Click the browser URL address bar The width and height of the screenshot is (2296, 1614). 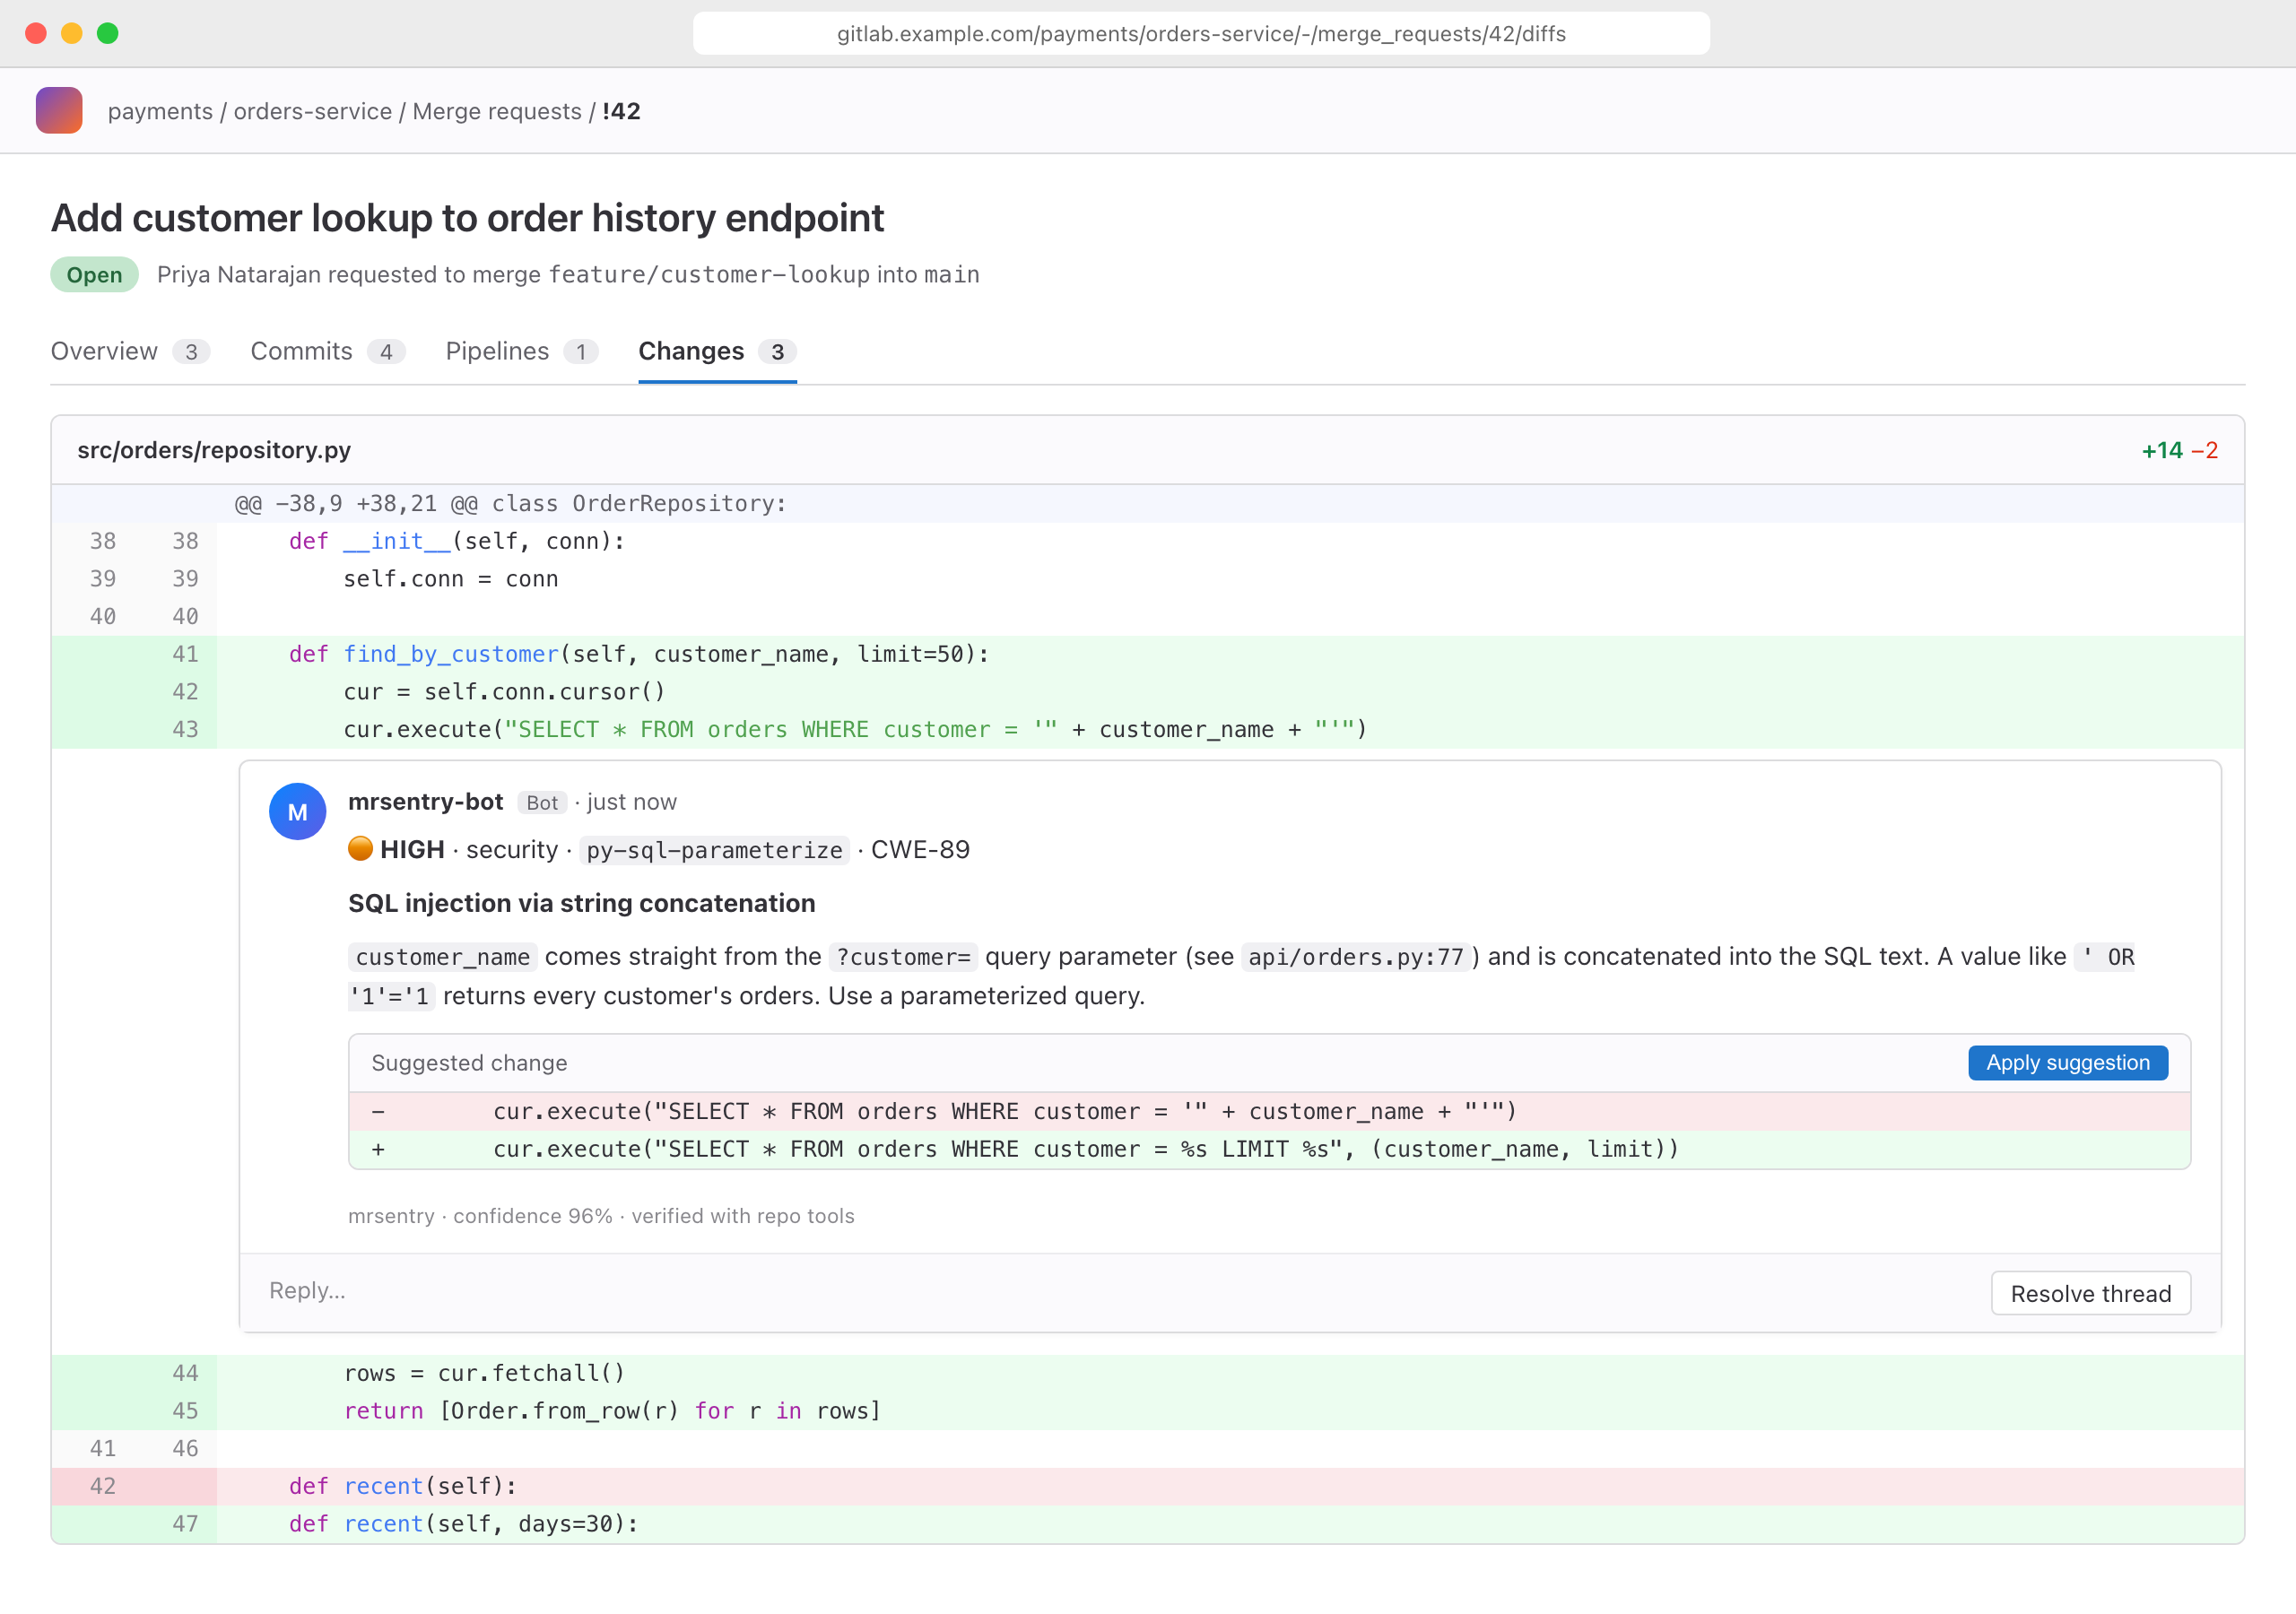click(1201, 33)
